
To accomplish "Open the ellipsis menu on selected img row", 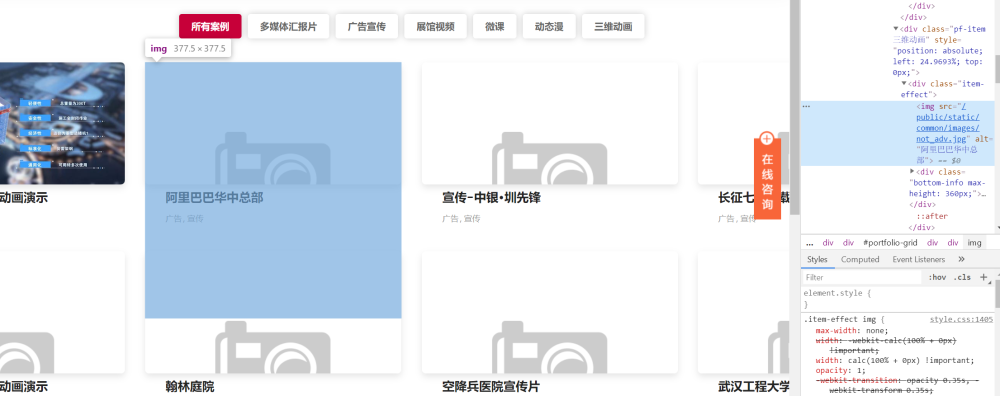I will [806, 106].
